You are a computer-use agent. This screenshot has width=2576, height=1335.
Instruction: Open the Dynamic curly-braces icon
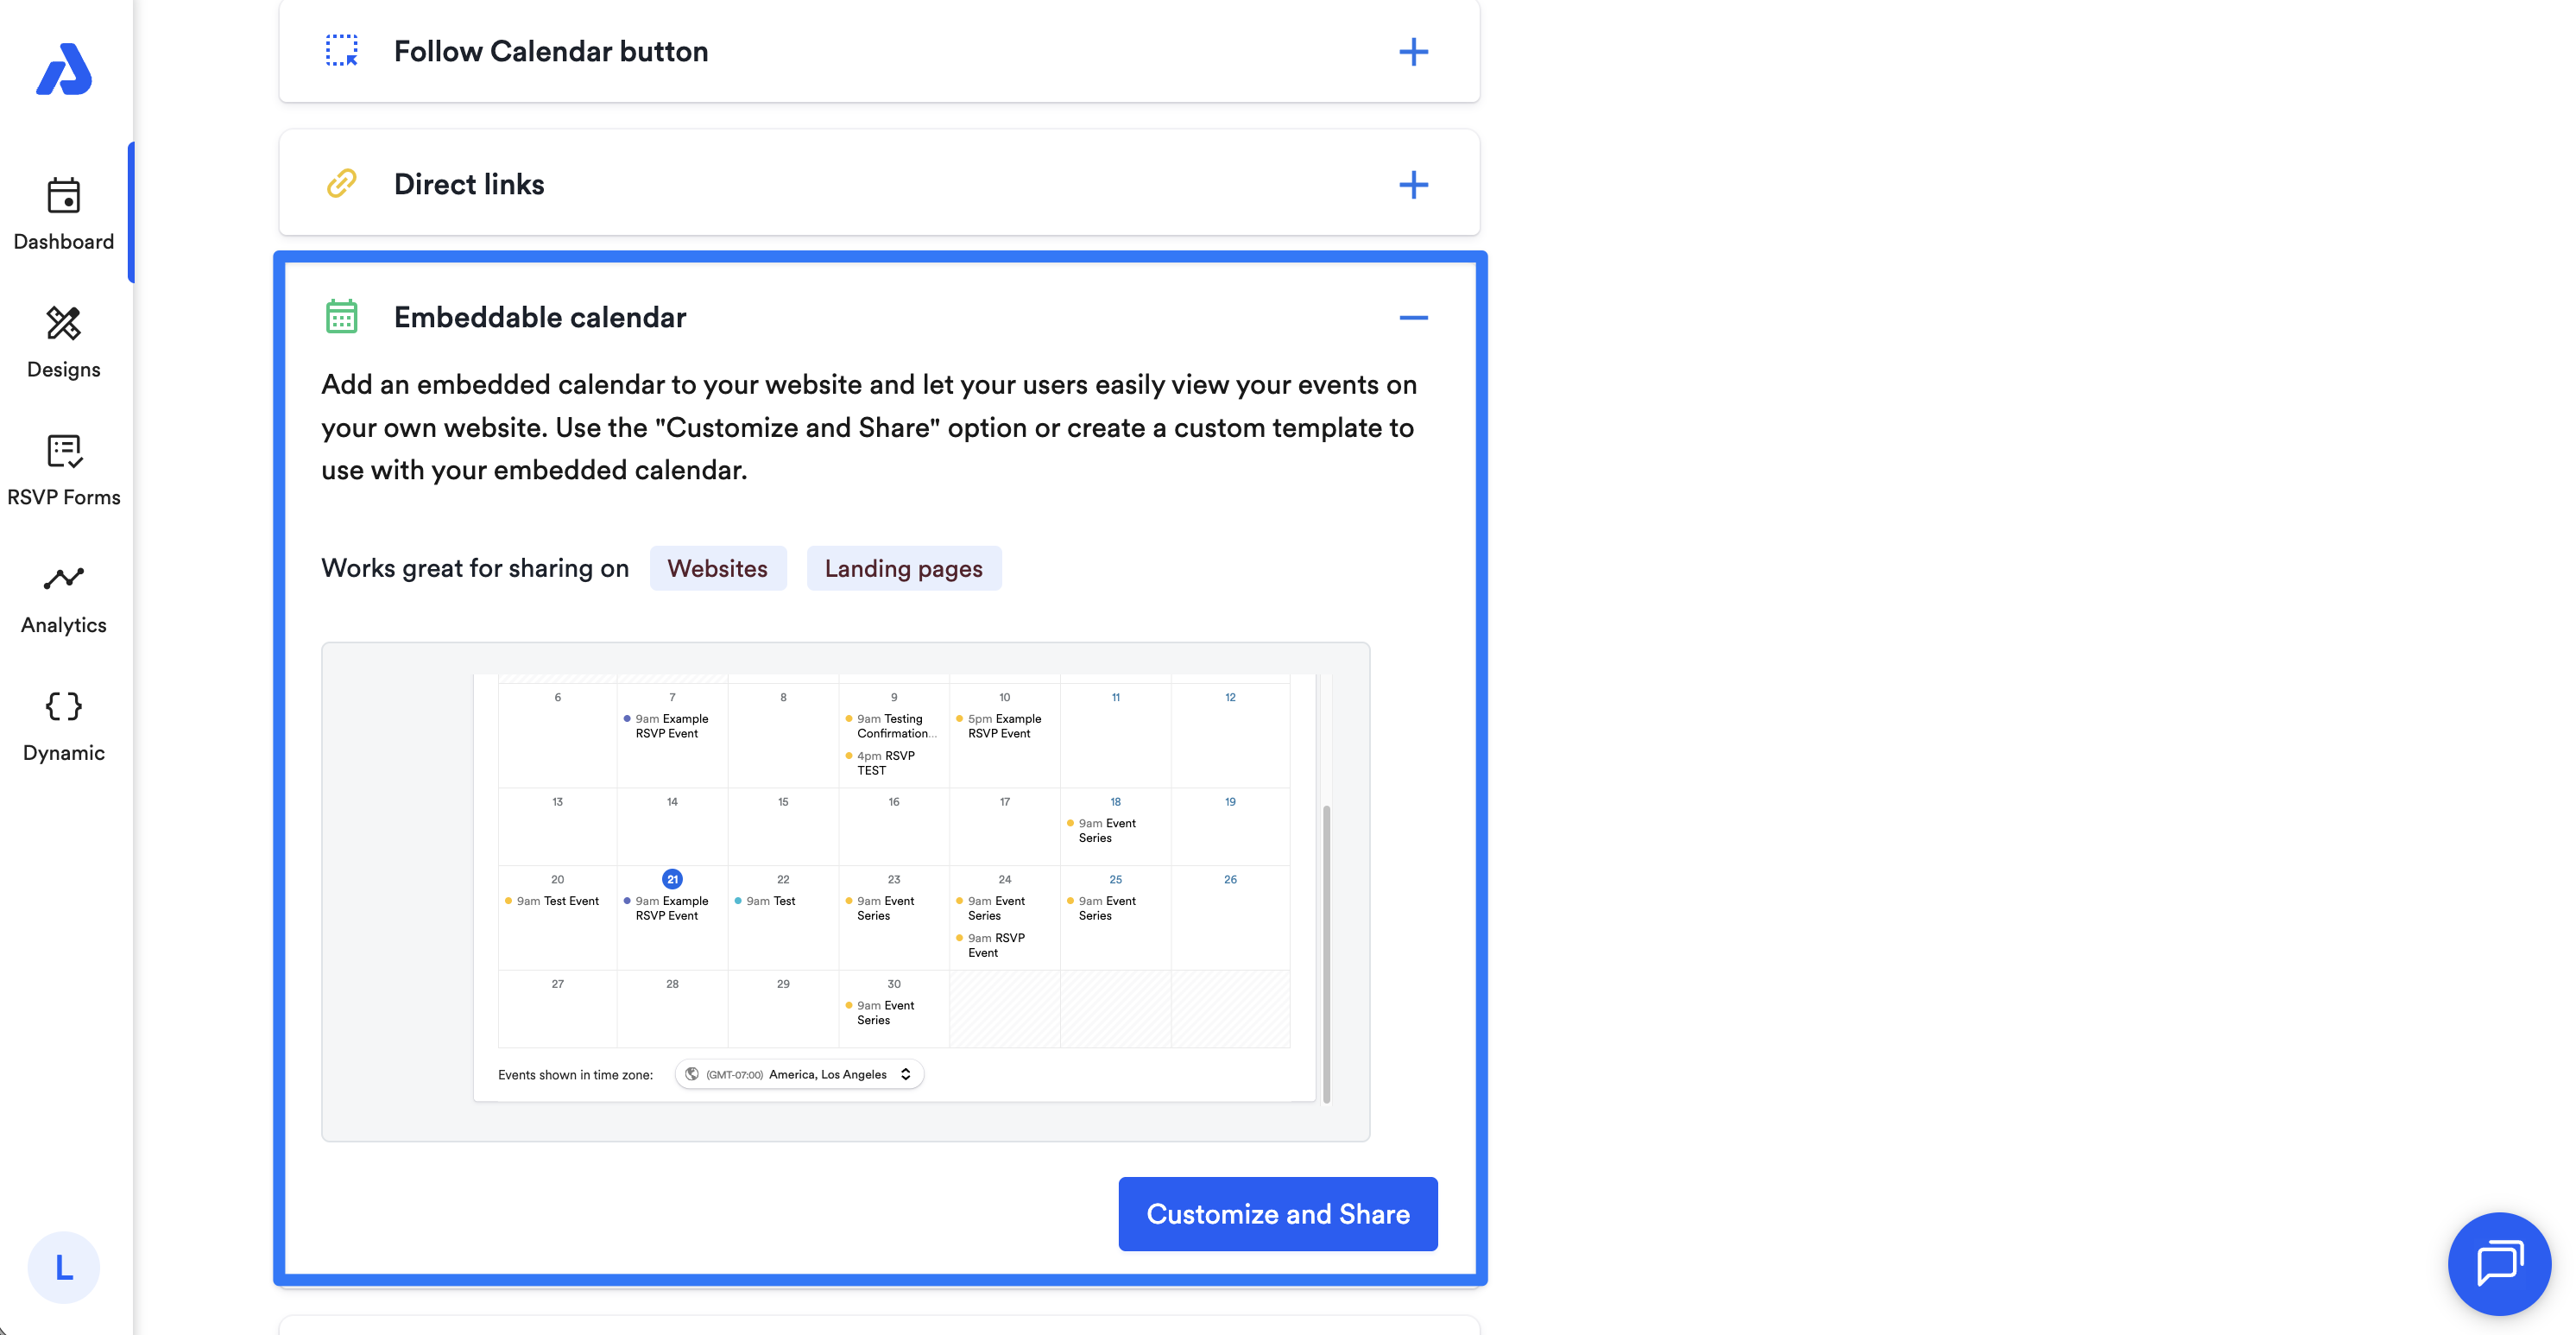coord(64,707)
